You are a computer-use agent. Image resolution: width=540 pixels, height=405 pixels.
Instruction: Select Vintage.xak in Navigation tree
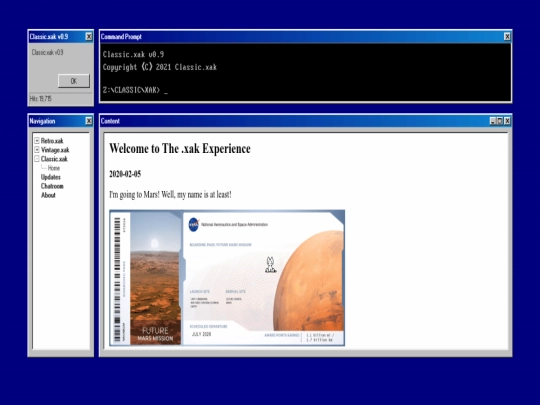click(x=55, y=150)
